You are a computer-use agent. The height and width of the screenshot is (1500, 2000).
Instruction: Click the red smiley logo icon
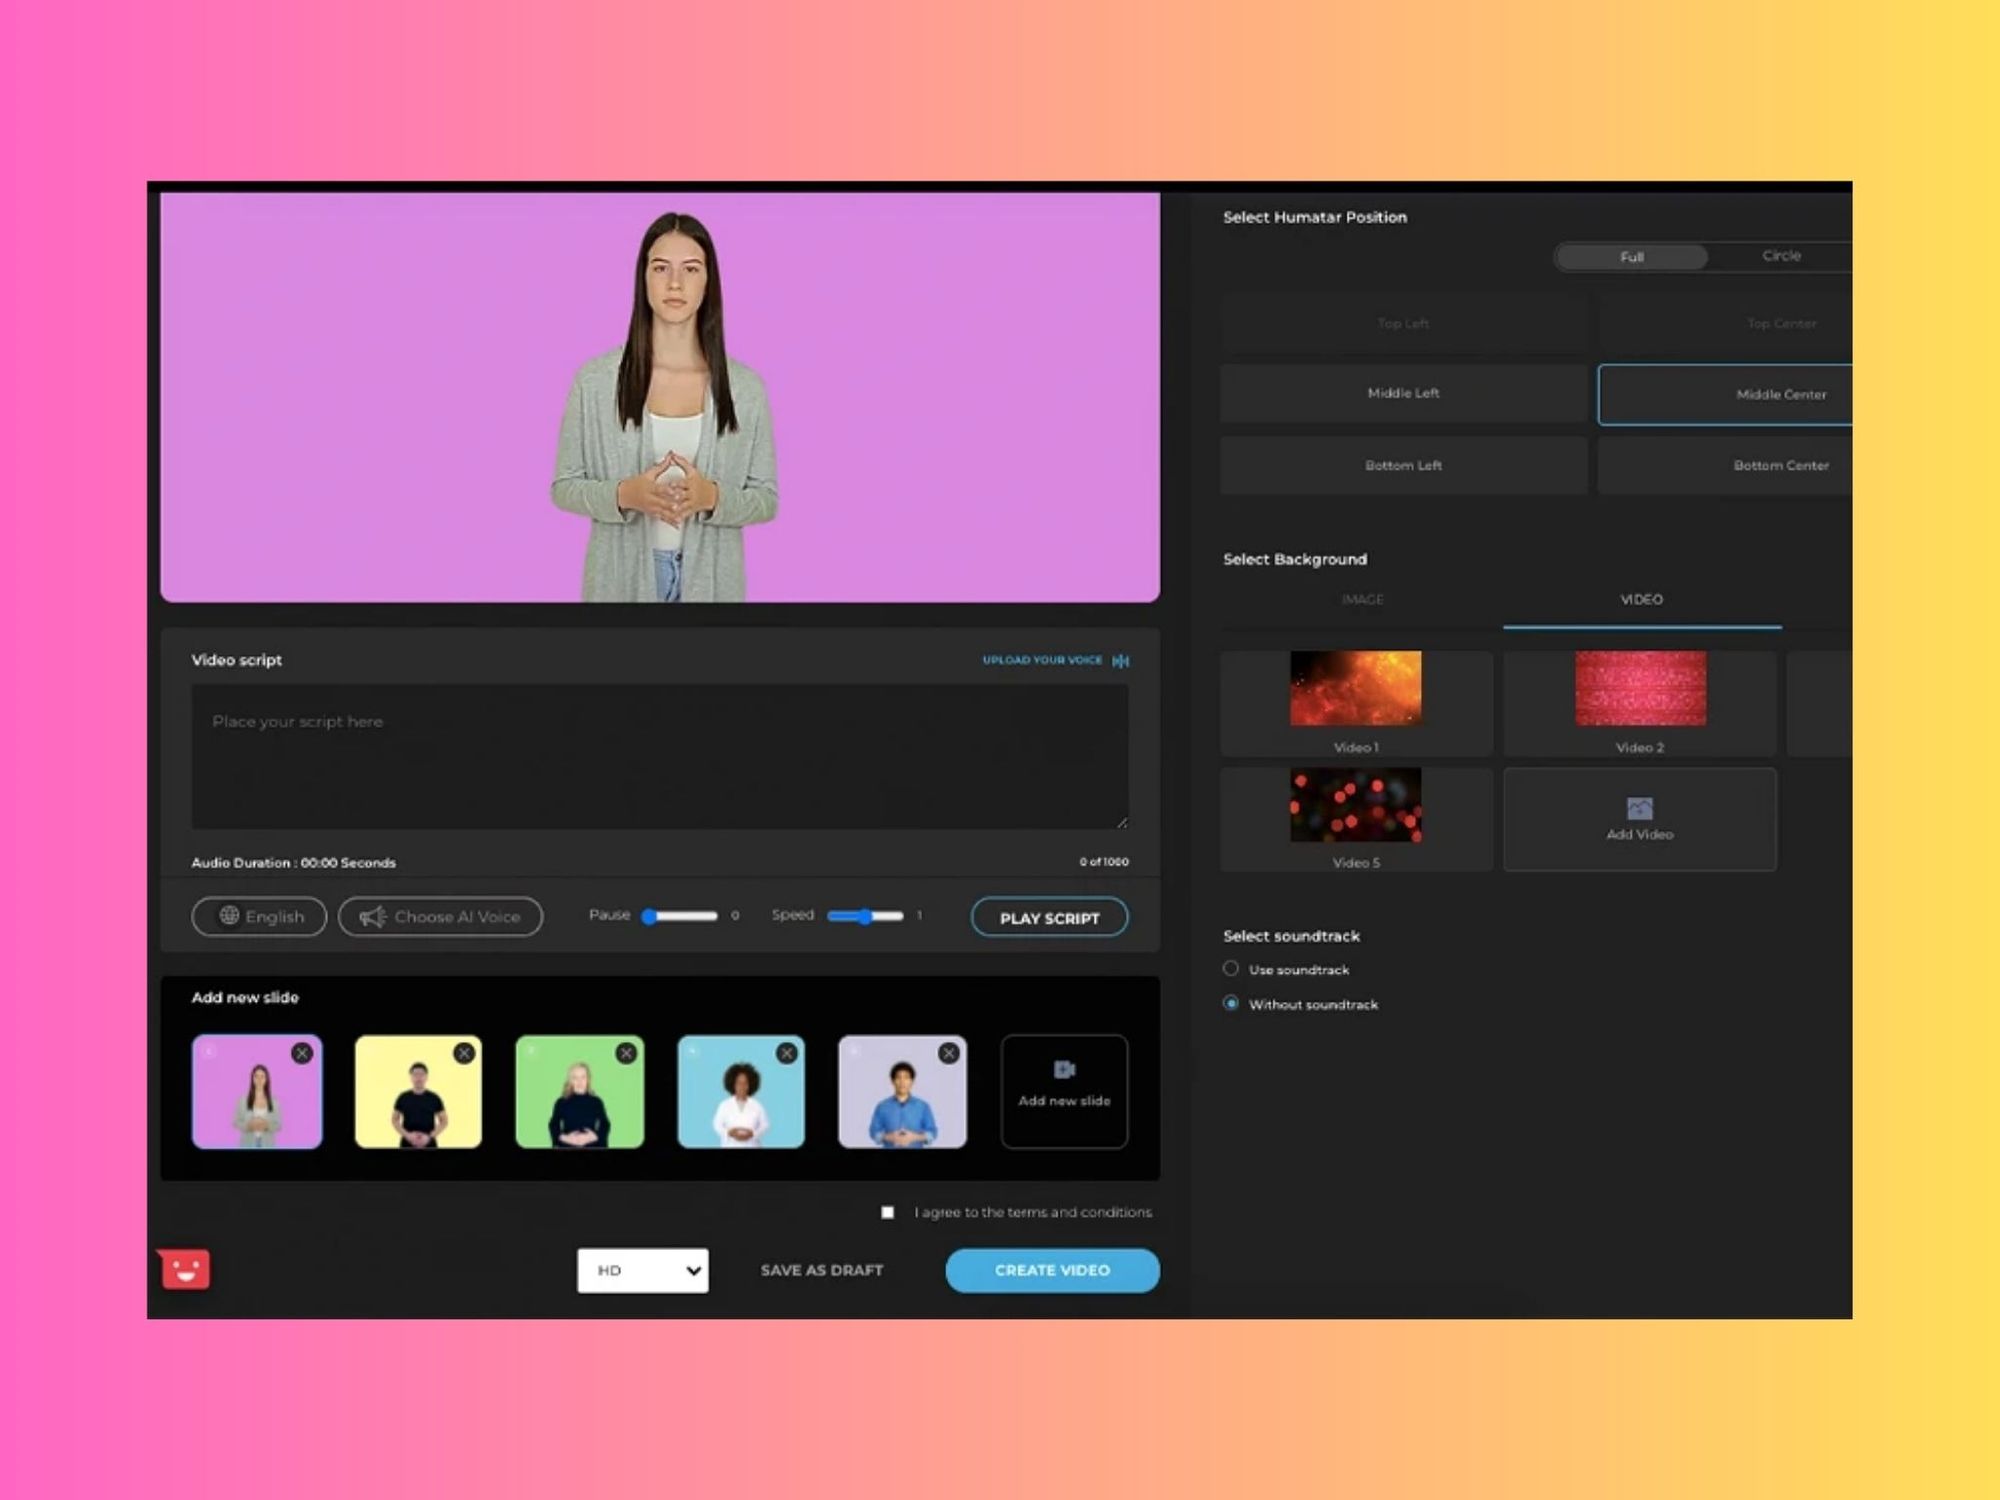click(x=185, y=1268)
